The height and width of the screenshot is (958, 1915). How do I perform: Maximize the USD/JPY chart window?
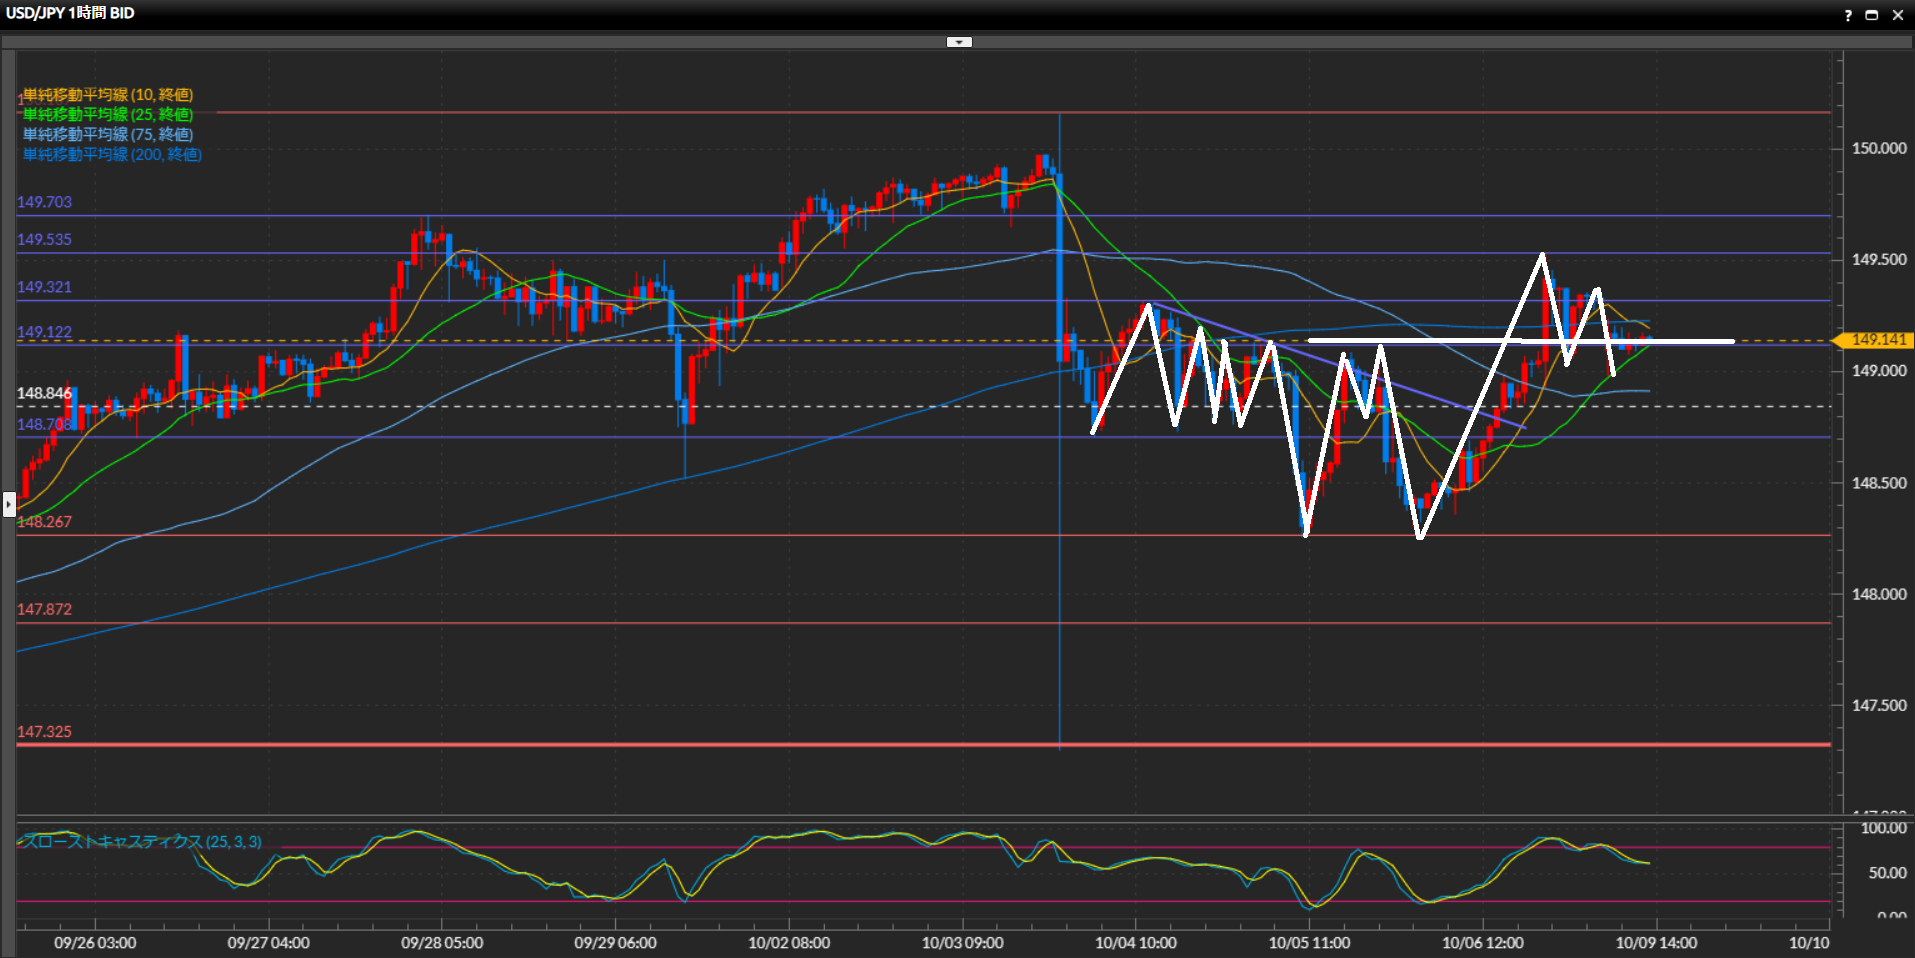point(1872,15)
